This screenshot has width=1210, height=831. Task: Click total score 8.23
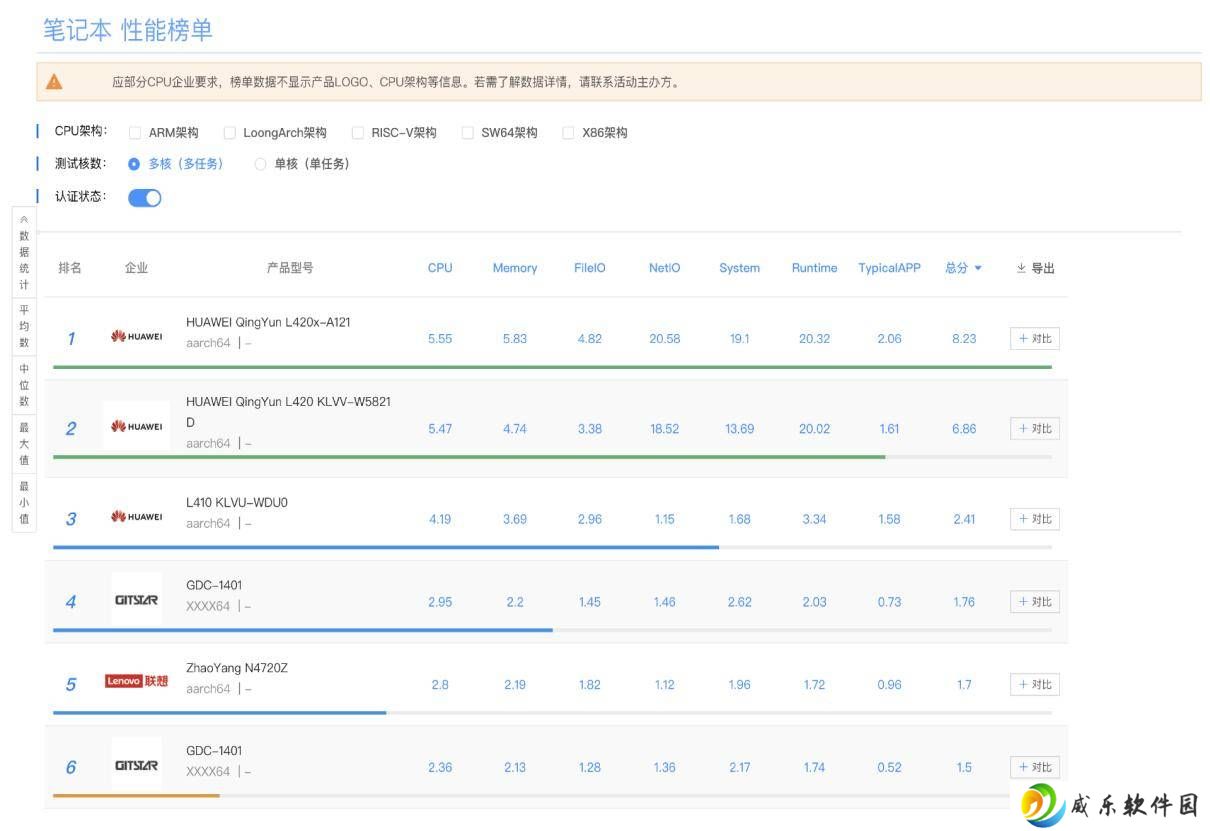tap(964, 339)
